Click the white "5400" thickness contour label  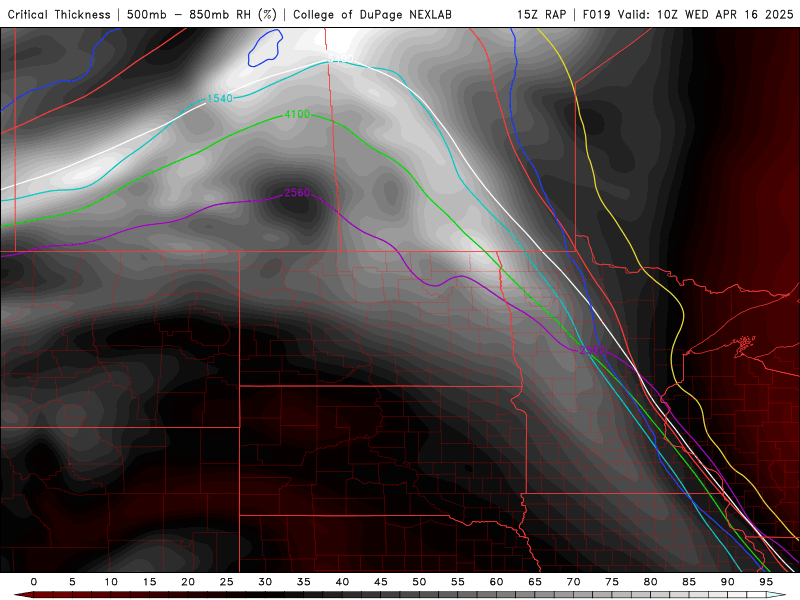coord(340,58)
